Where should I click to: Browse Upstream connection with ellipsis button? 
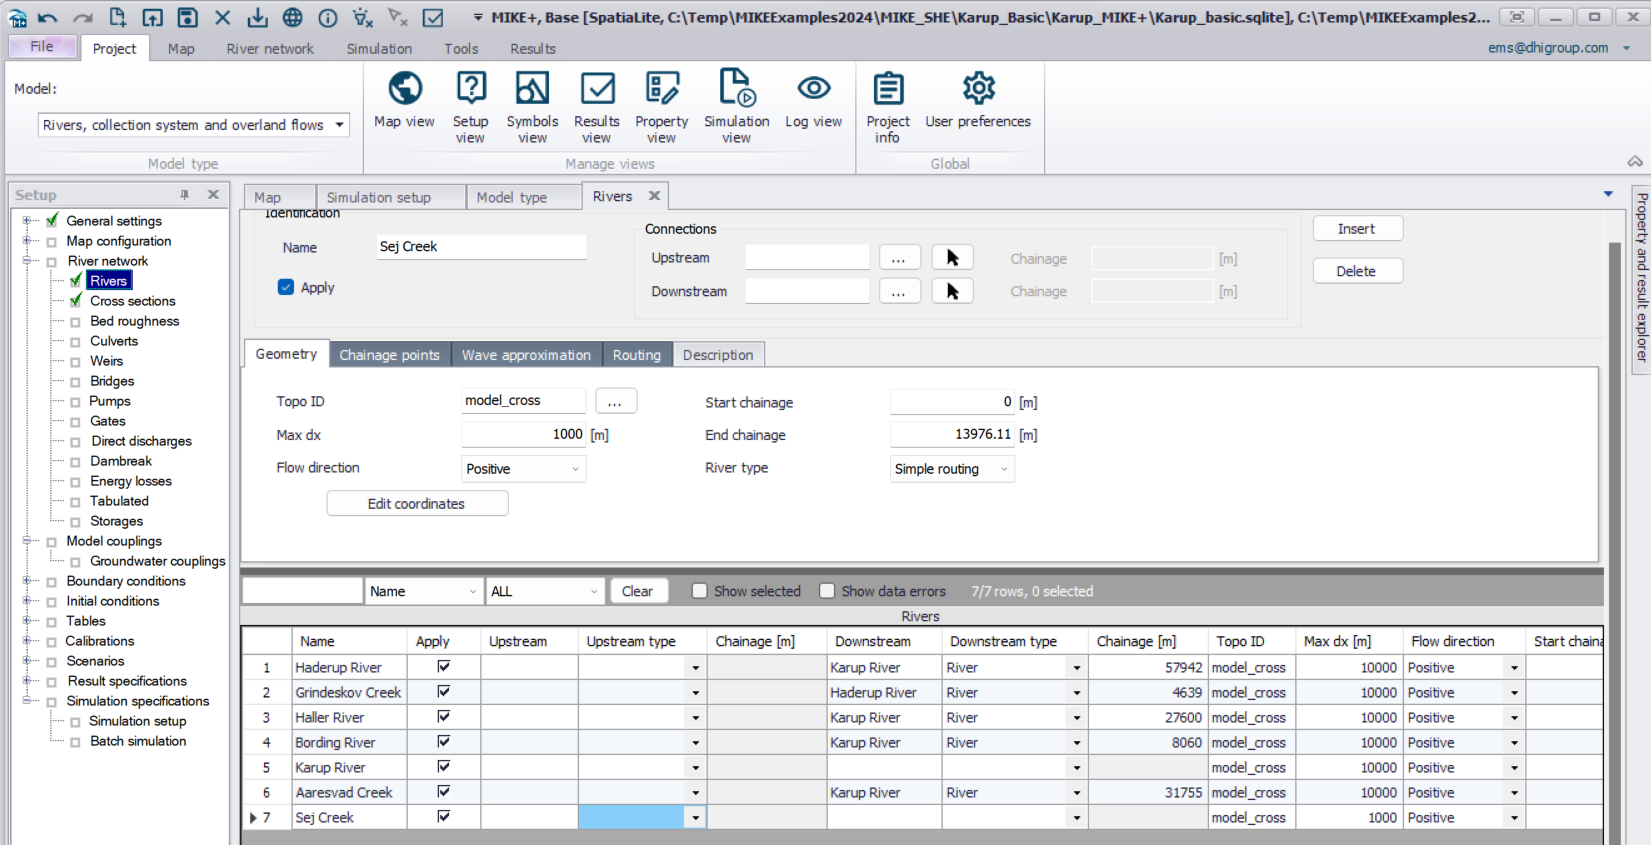point(899,258)
